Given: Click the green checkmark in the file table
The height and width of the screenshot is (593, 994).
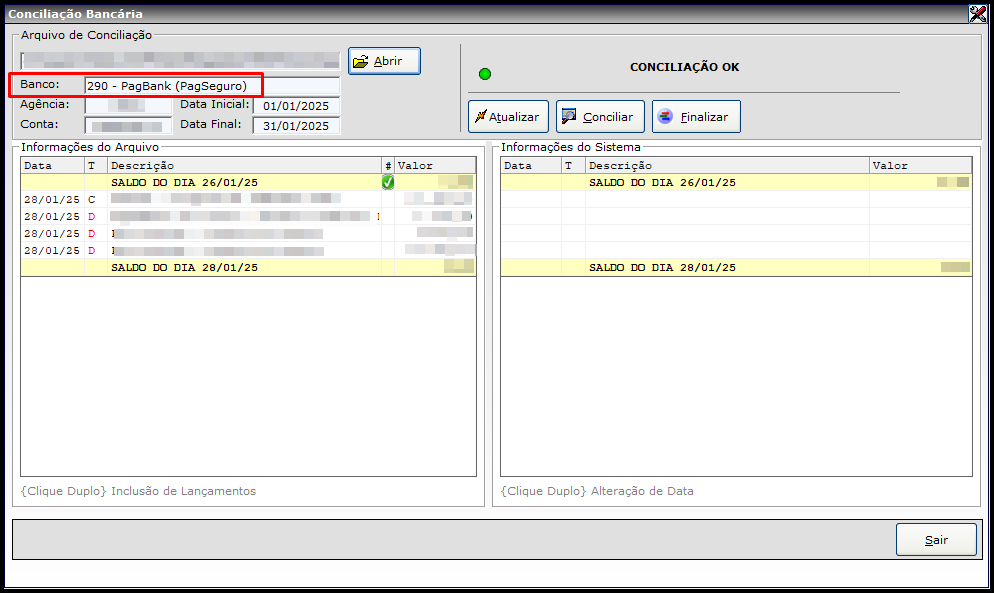Looking at the screenshot, I should tap(388, 183).
